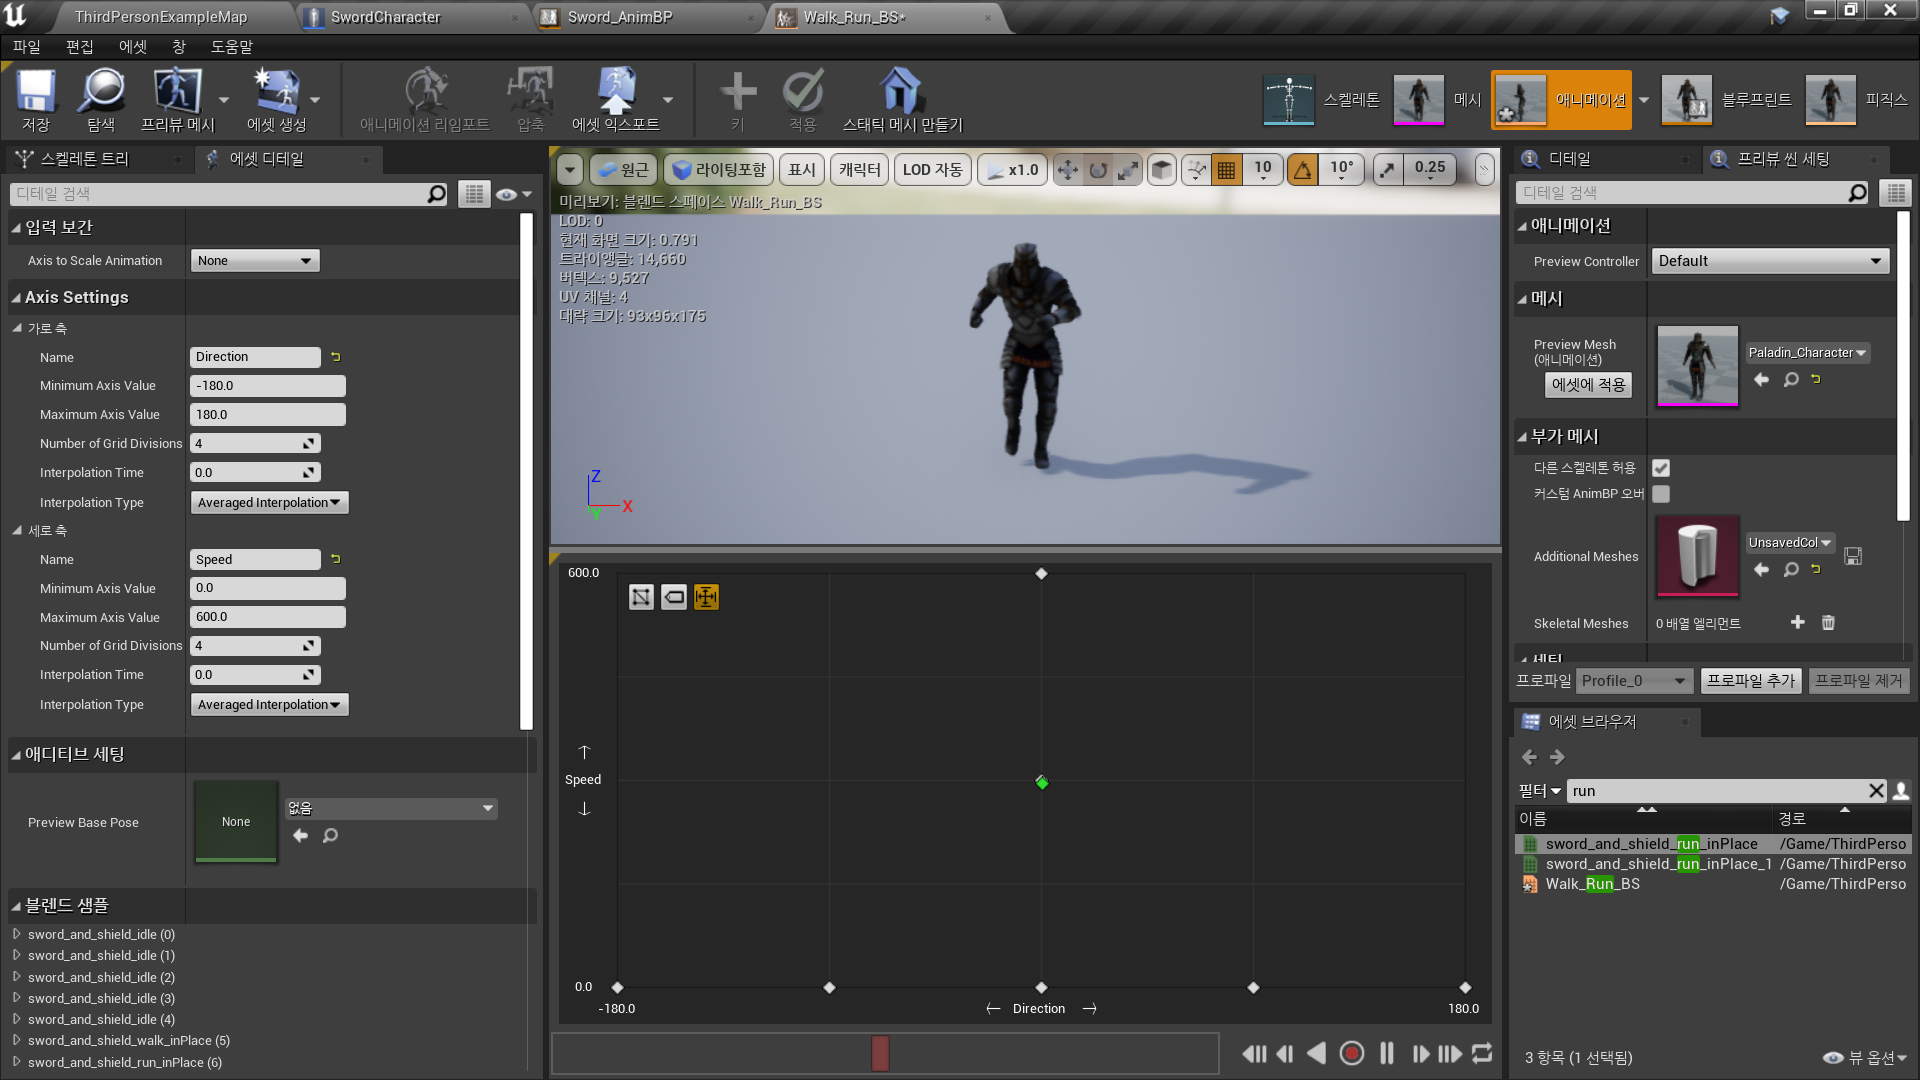The image size is (1920, 1080).
Task: Open the Preview Controller dropdown set to Default
Action: (1769, 260)
